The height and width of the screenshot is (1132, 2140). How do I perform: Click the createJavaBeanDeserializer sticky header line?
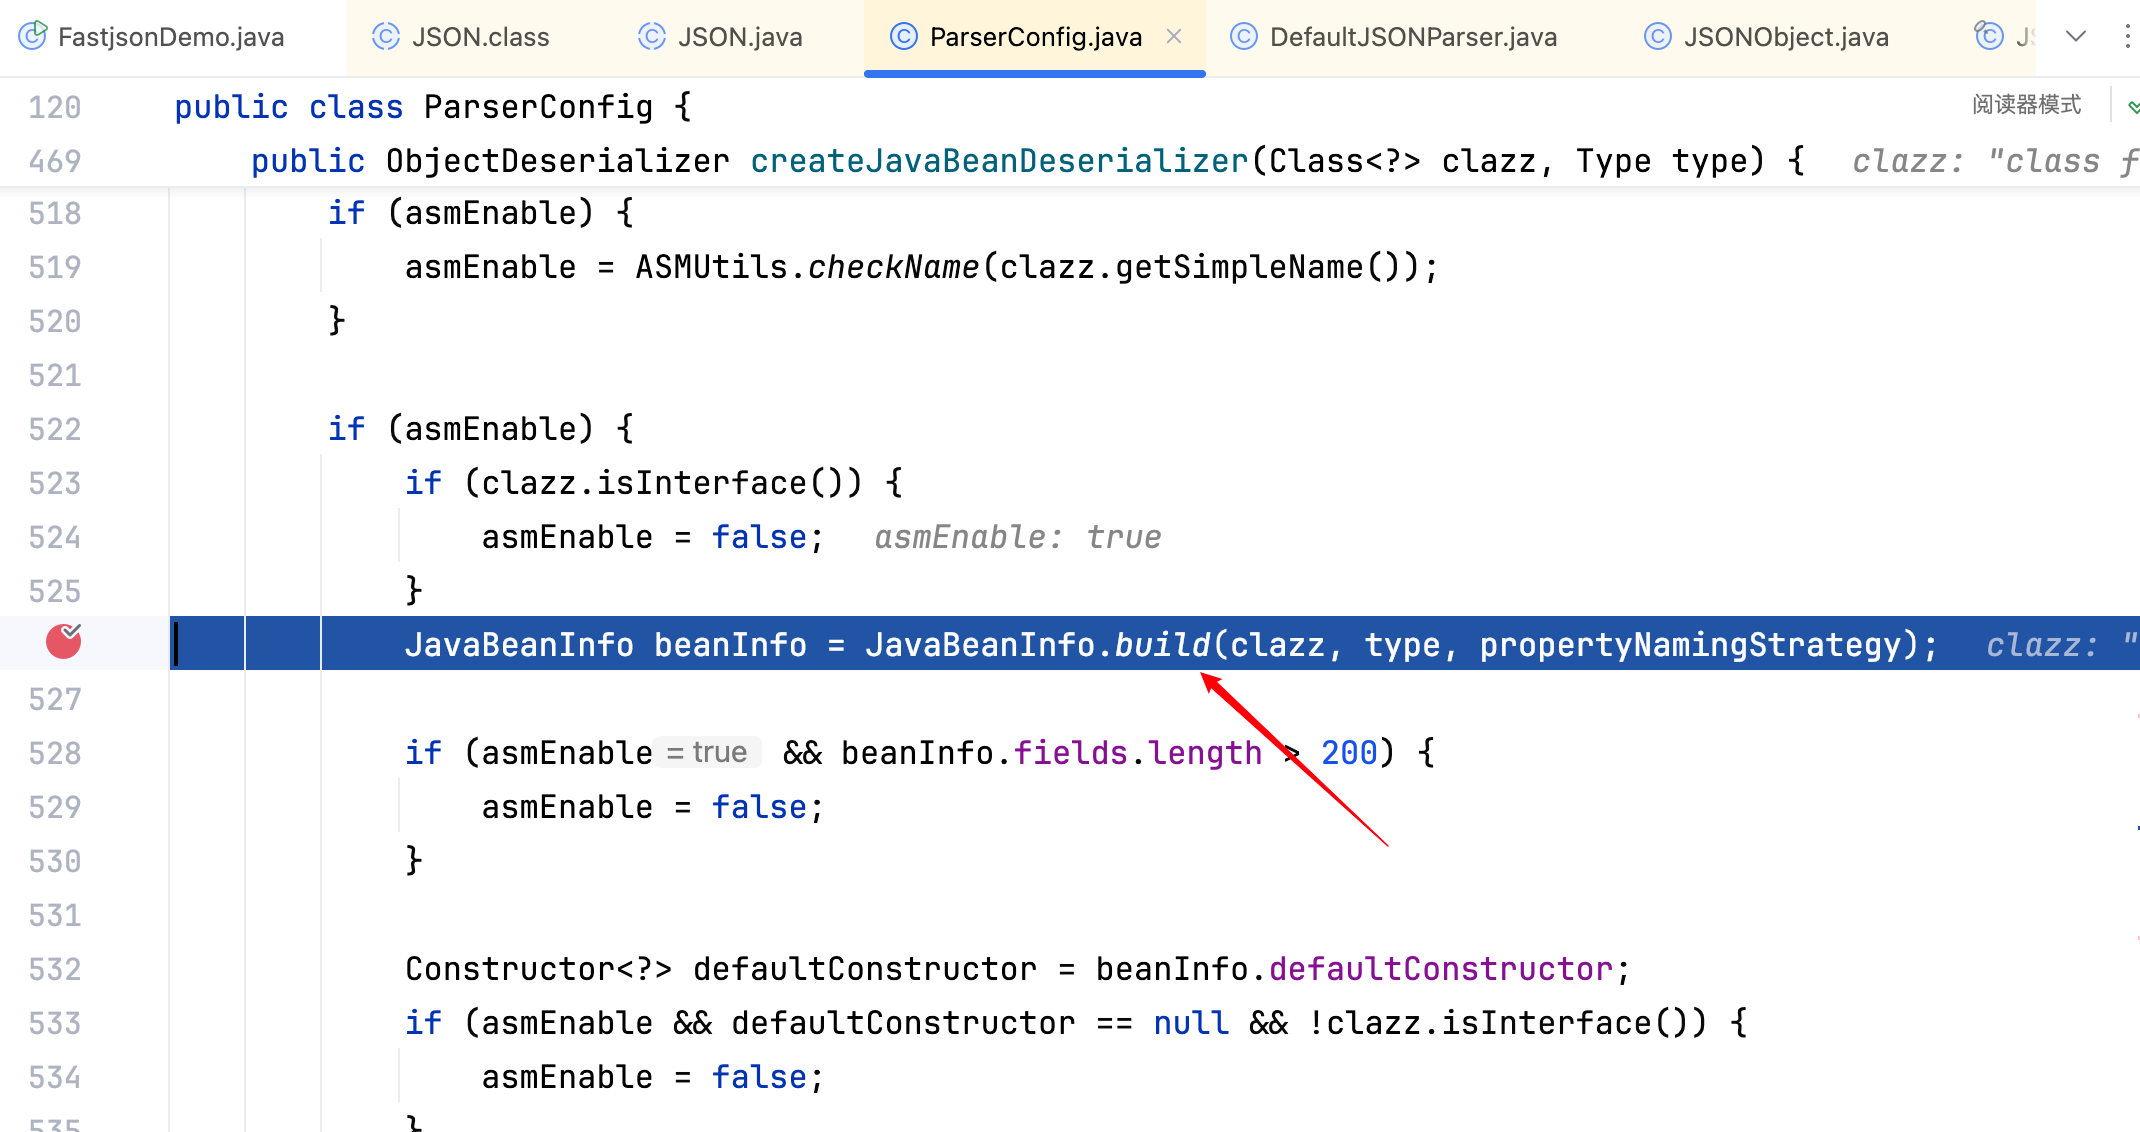tap(998, 161)
